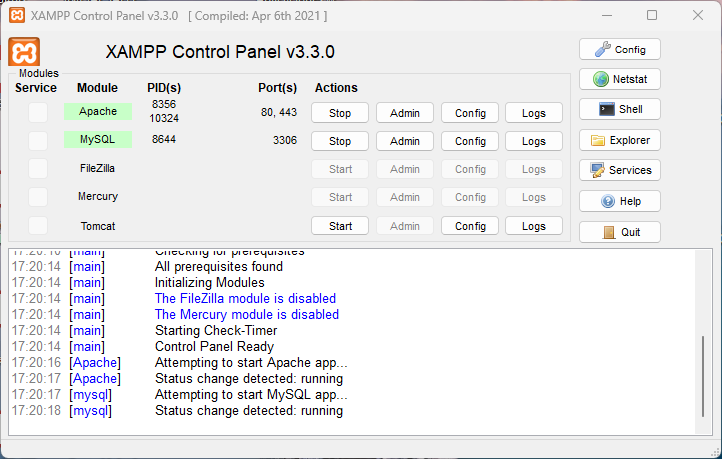The height and width of the screenshot is (459, 722).
Task: Stop the MySQL module
Action: click(340, 141)
